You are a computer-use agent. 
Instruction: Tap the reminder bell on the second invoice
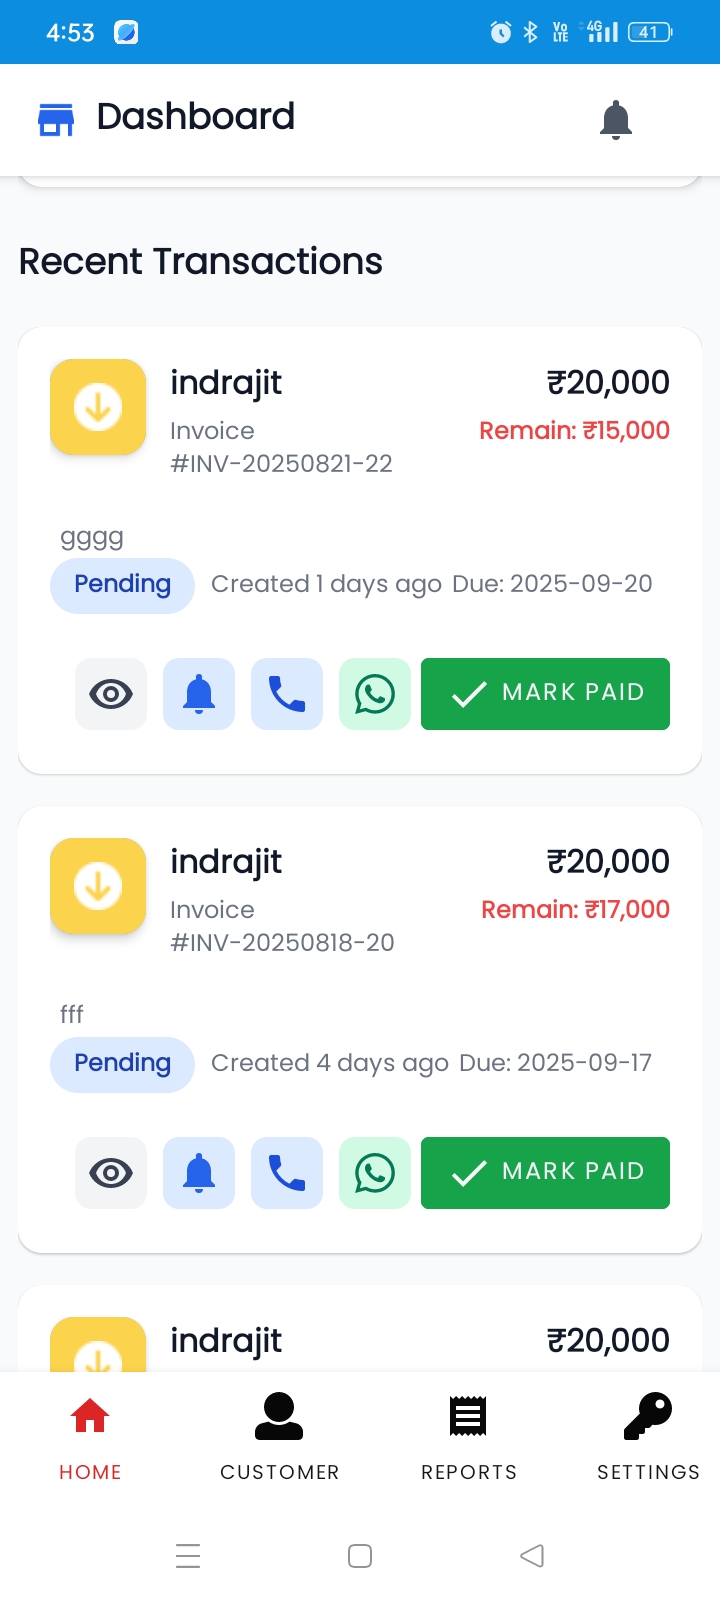[198, 1173]
